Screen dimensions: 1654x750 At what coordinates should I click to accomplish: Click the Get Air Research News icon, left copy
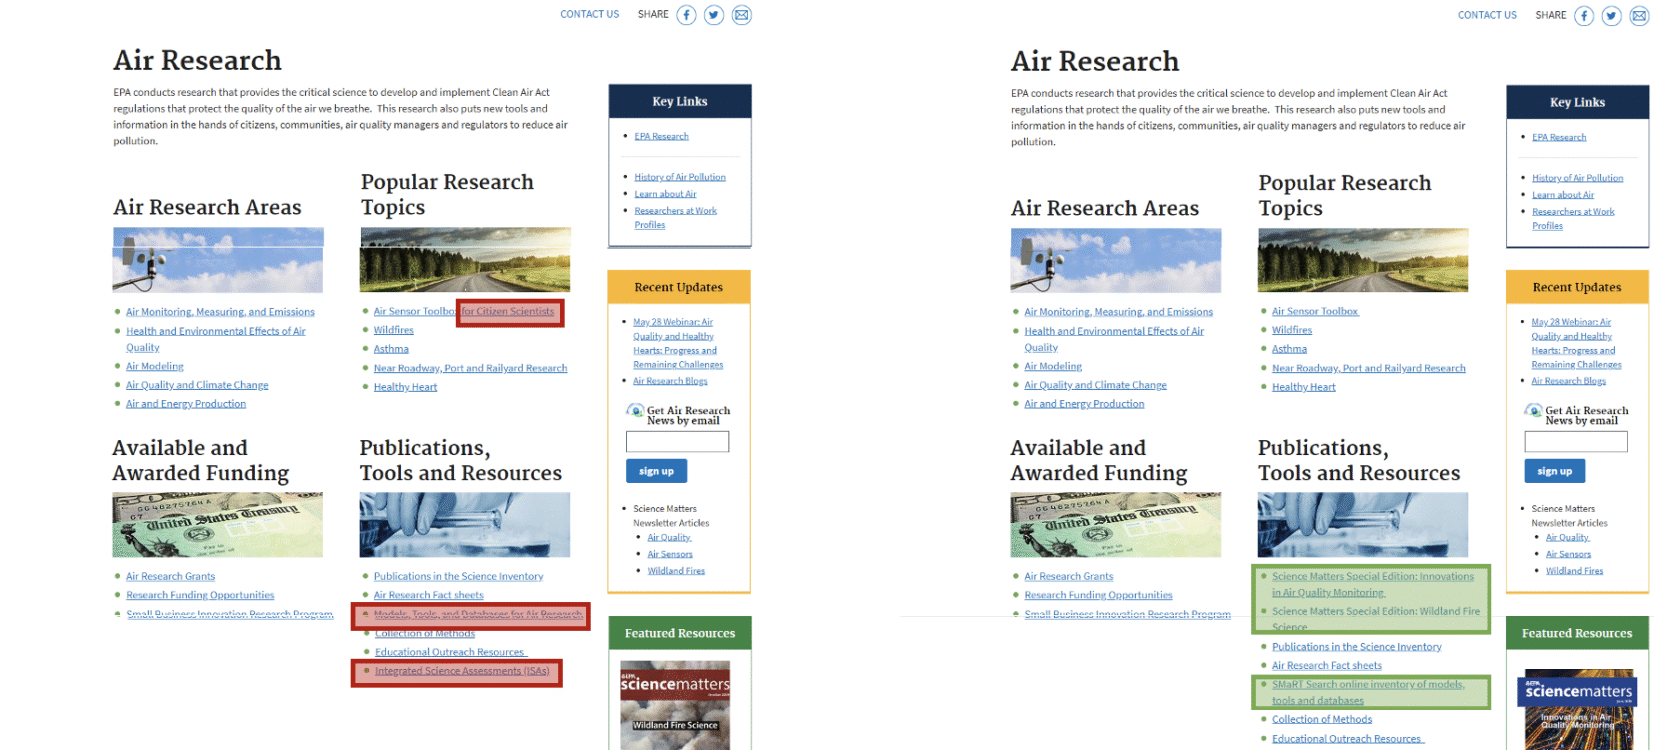(x=635, y=411)
